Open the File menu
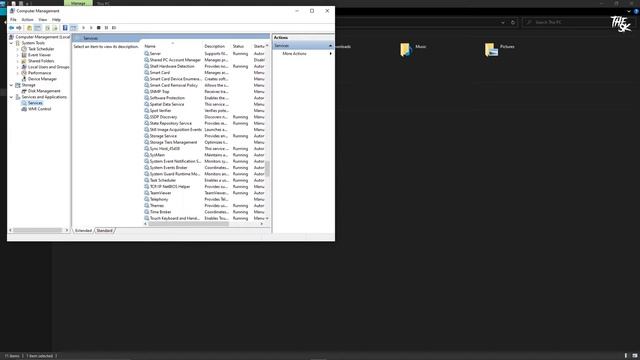 pos(13,20)
